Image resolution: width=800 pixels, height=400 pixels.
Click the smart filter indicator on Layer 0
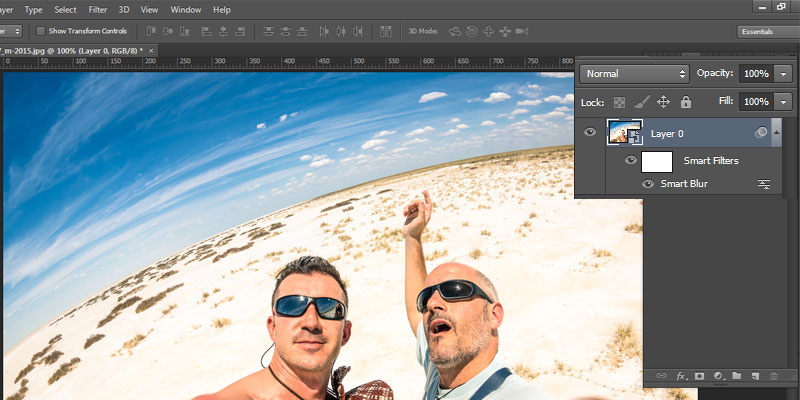pyautogui.click(x=761, y=133)
